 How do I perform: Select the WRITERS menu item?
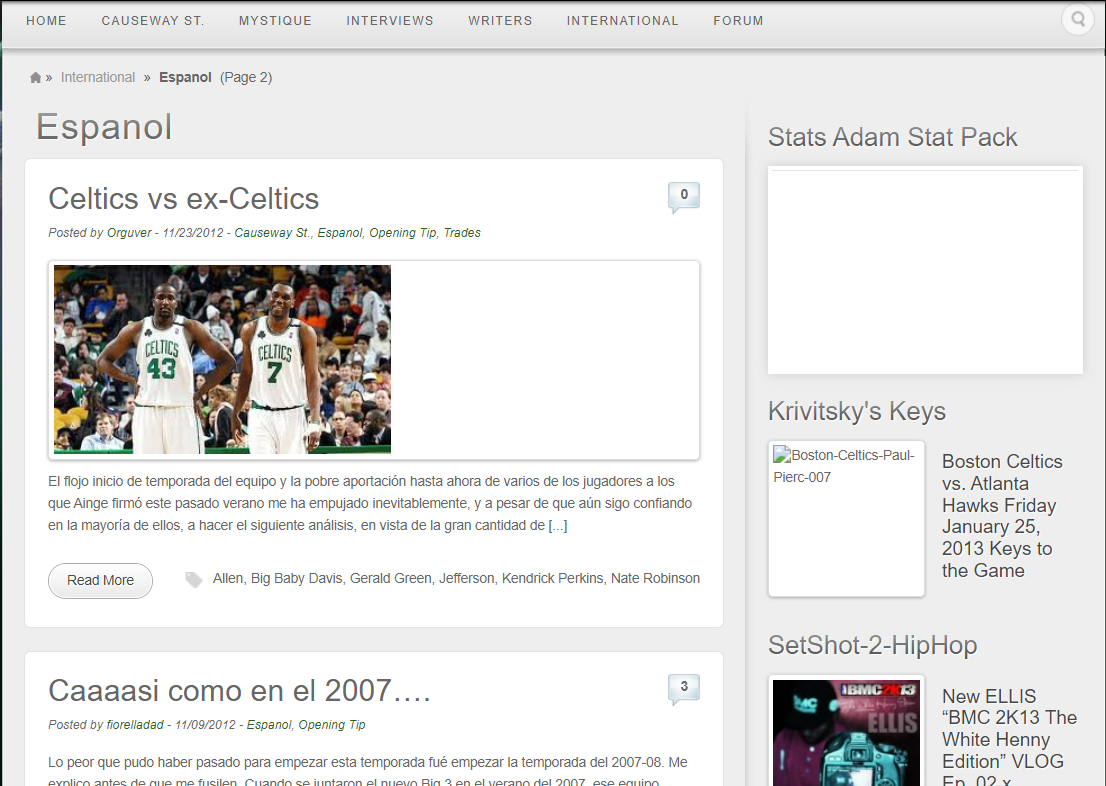pyautogui.click(x=500, y=21)
